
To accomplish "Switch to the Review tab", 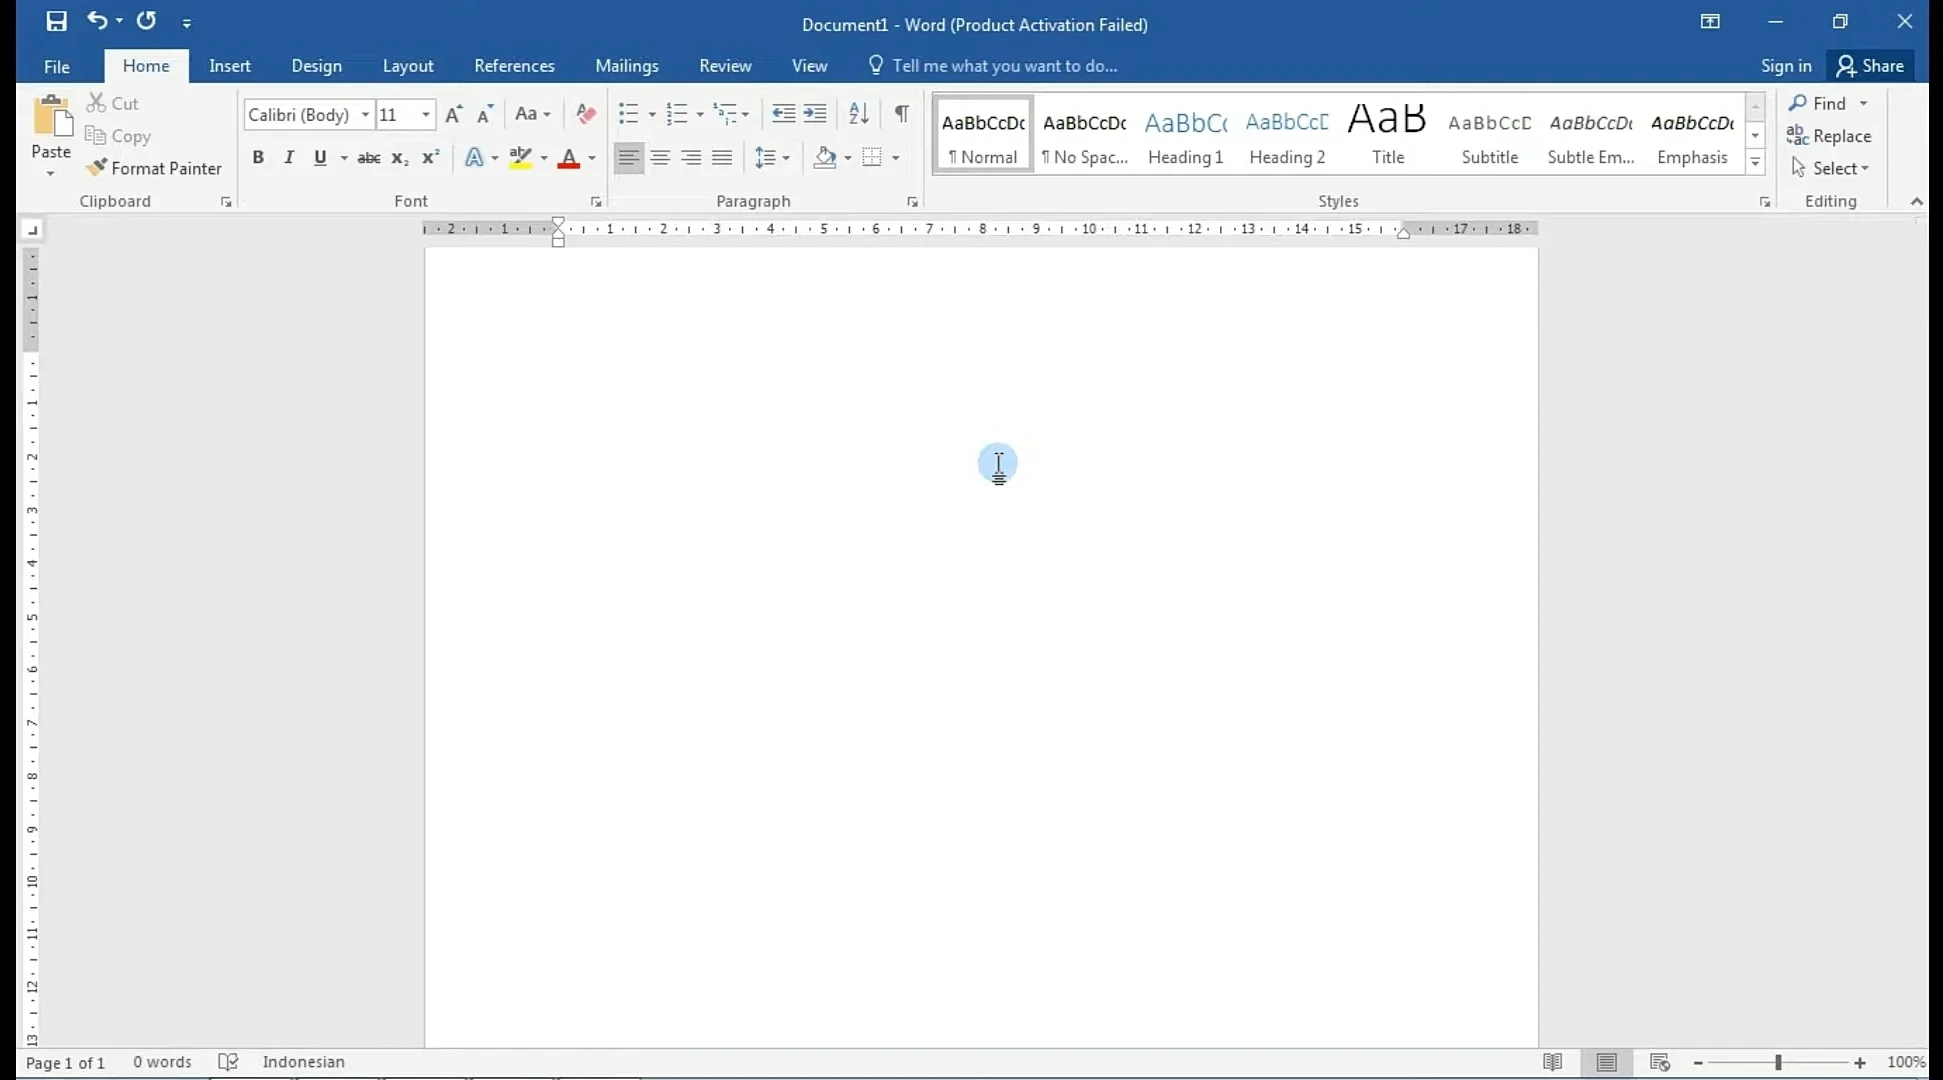I will pyautogui.click(x=725, y=66).
